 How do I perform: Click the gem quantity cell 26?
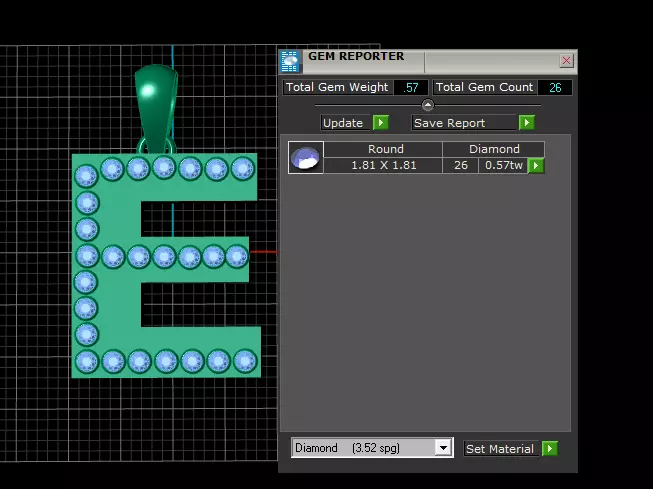click(461, 165)
